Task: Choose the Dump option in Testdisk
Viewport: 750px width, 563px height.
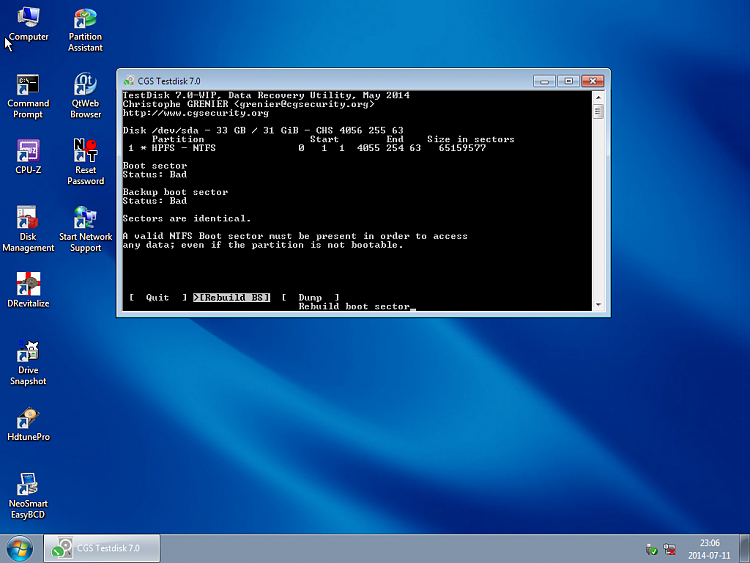Action: tap(310, 298)
